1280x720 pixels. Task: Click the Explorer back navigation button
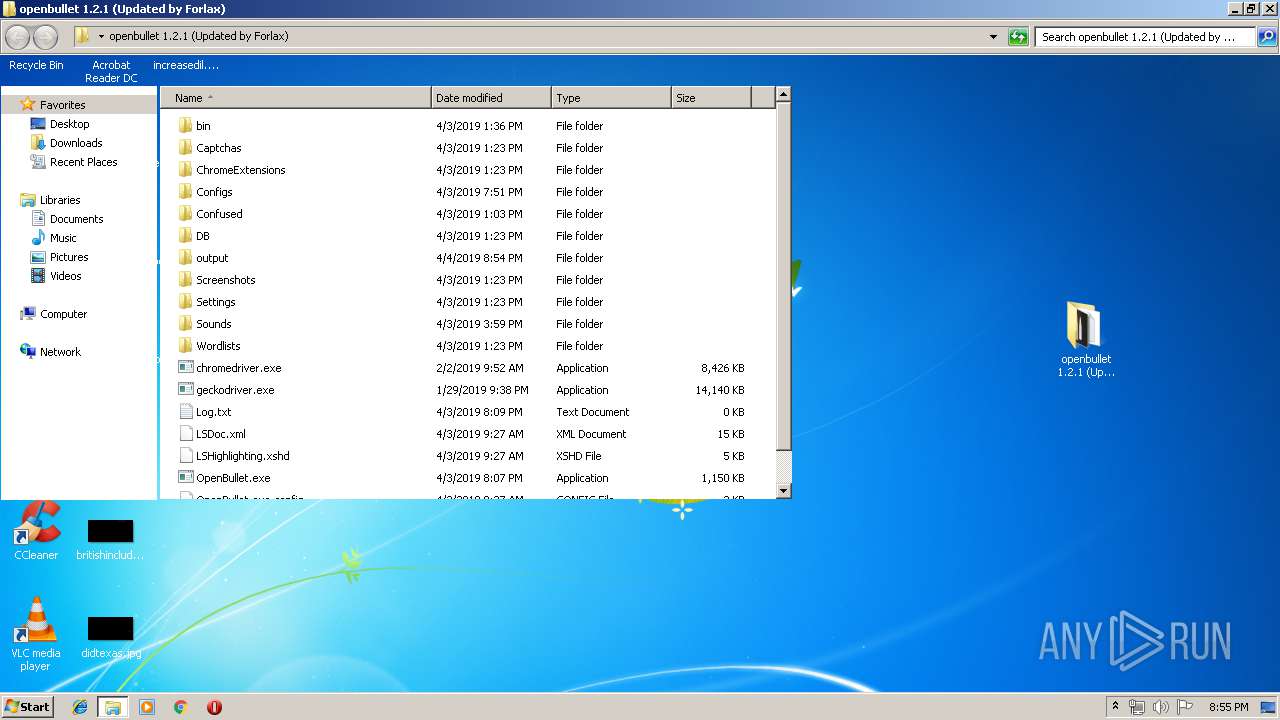pyautogui.click(x=17, y=37)
